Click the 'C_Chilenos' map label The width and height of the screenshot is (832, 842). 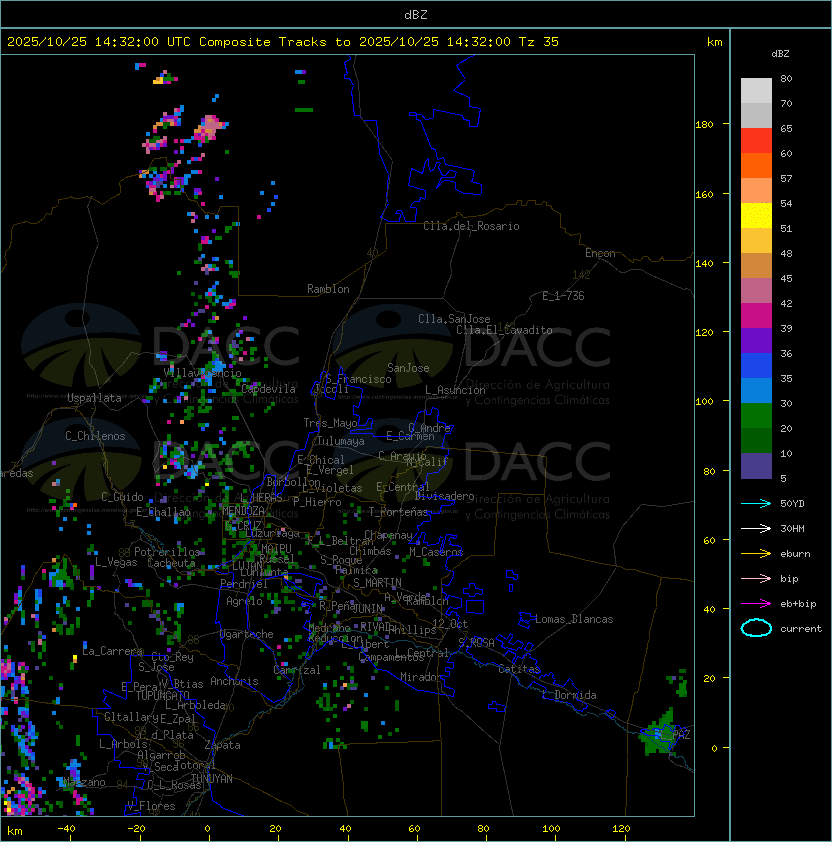[x=95, y=436]
